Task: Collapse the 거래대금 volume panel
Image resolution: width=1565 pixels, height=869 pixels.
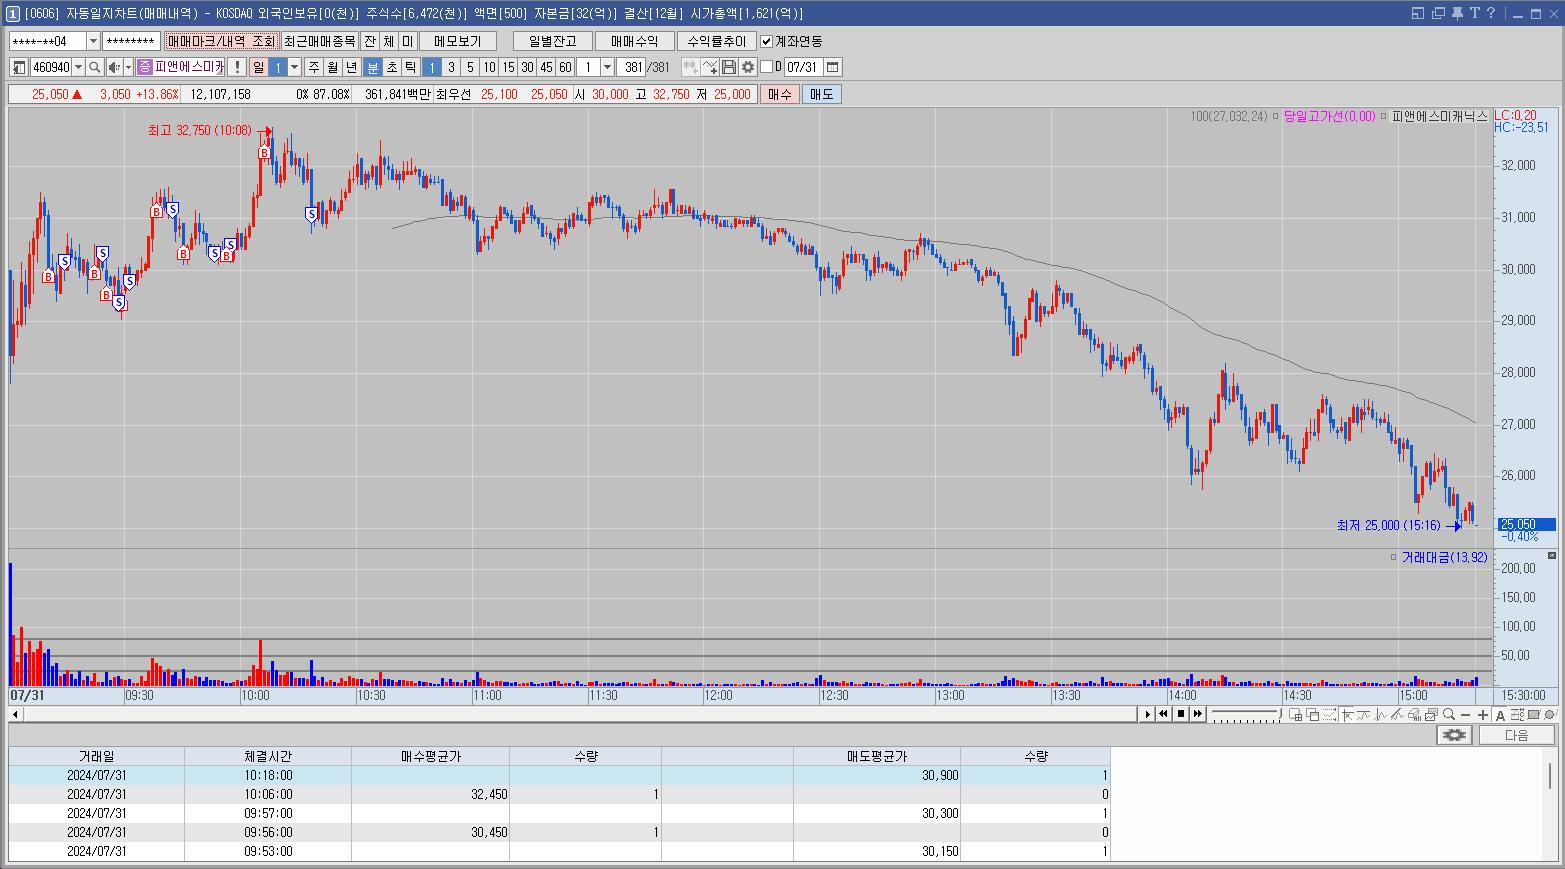Action: click(1552, 556)
